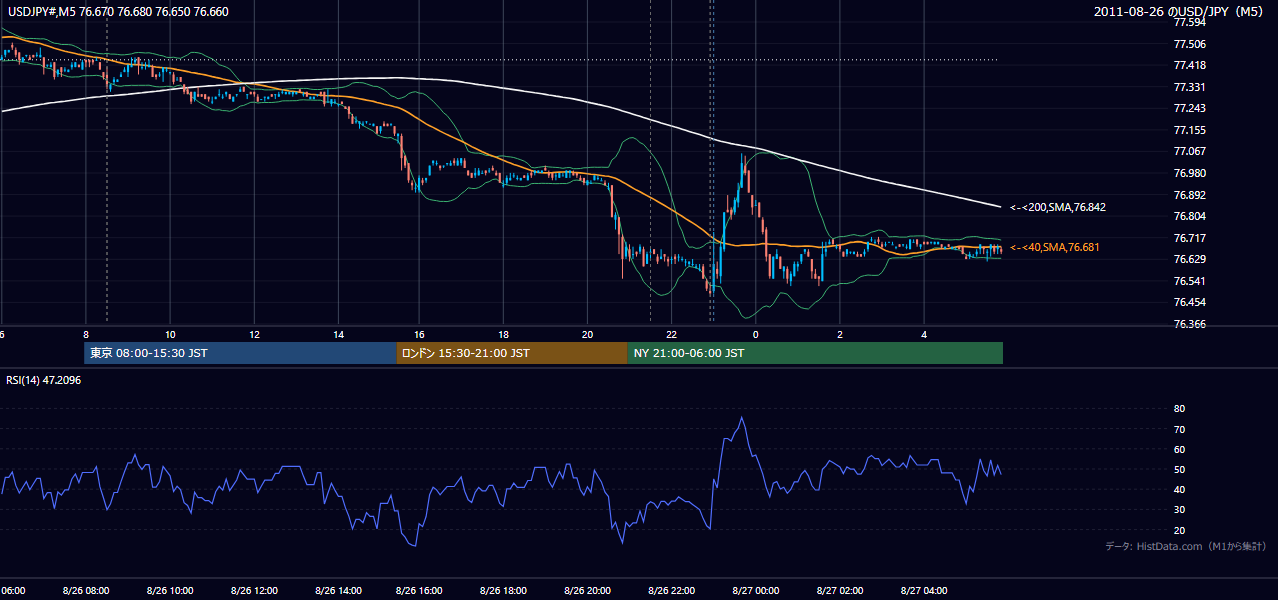Image resolution: width=1278 pixels, height=600 pixels.
Task: Select the 200 SMA label showing 76.842
Action: [1057, 207]
